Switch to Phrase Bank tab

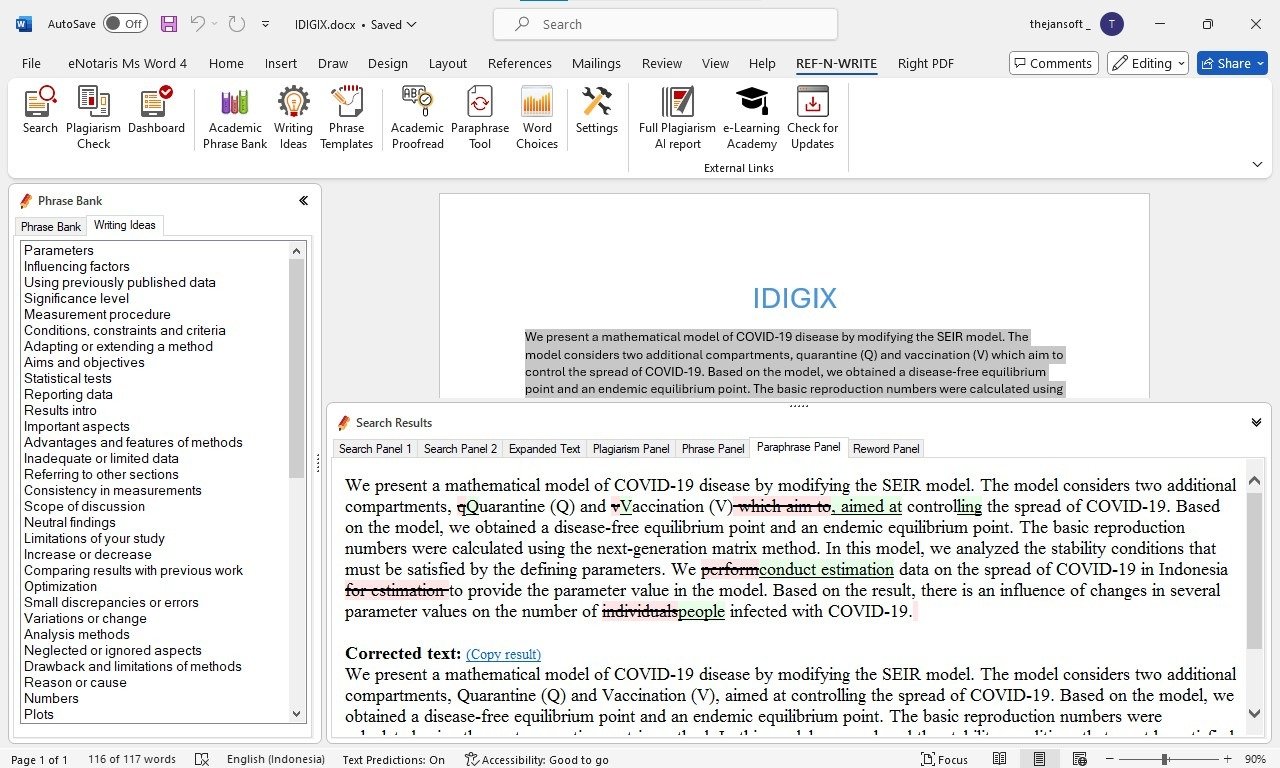pyautogui.click(x=51, y=227)
